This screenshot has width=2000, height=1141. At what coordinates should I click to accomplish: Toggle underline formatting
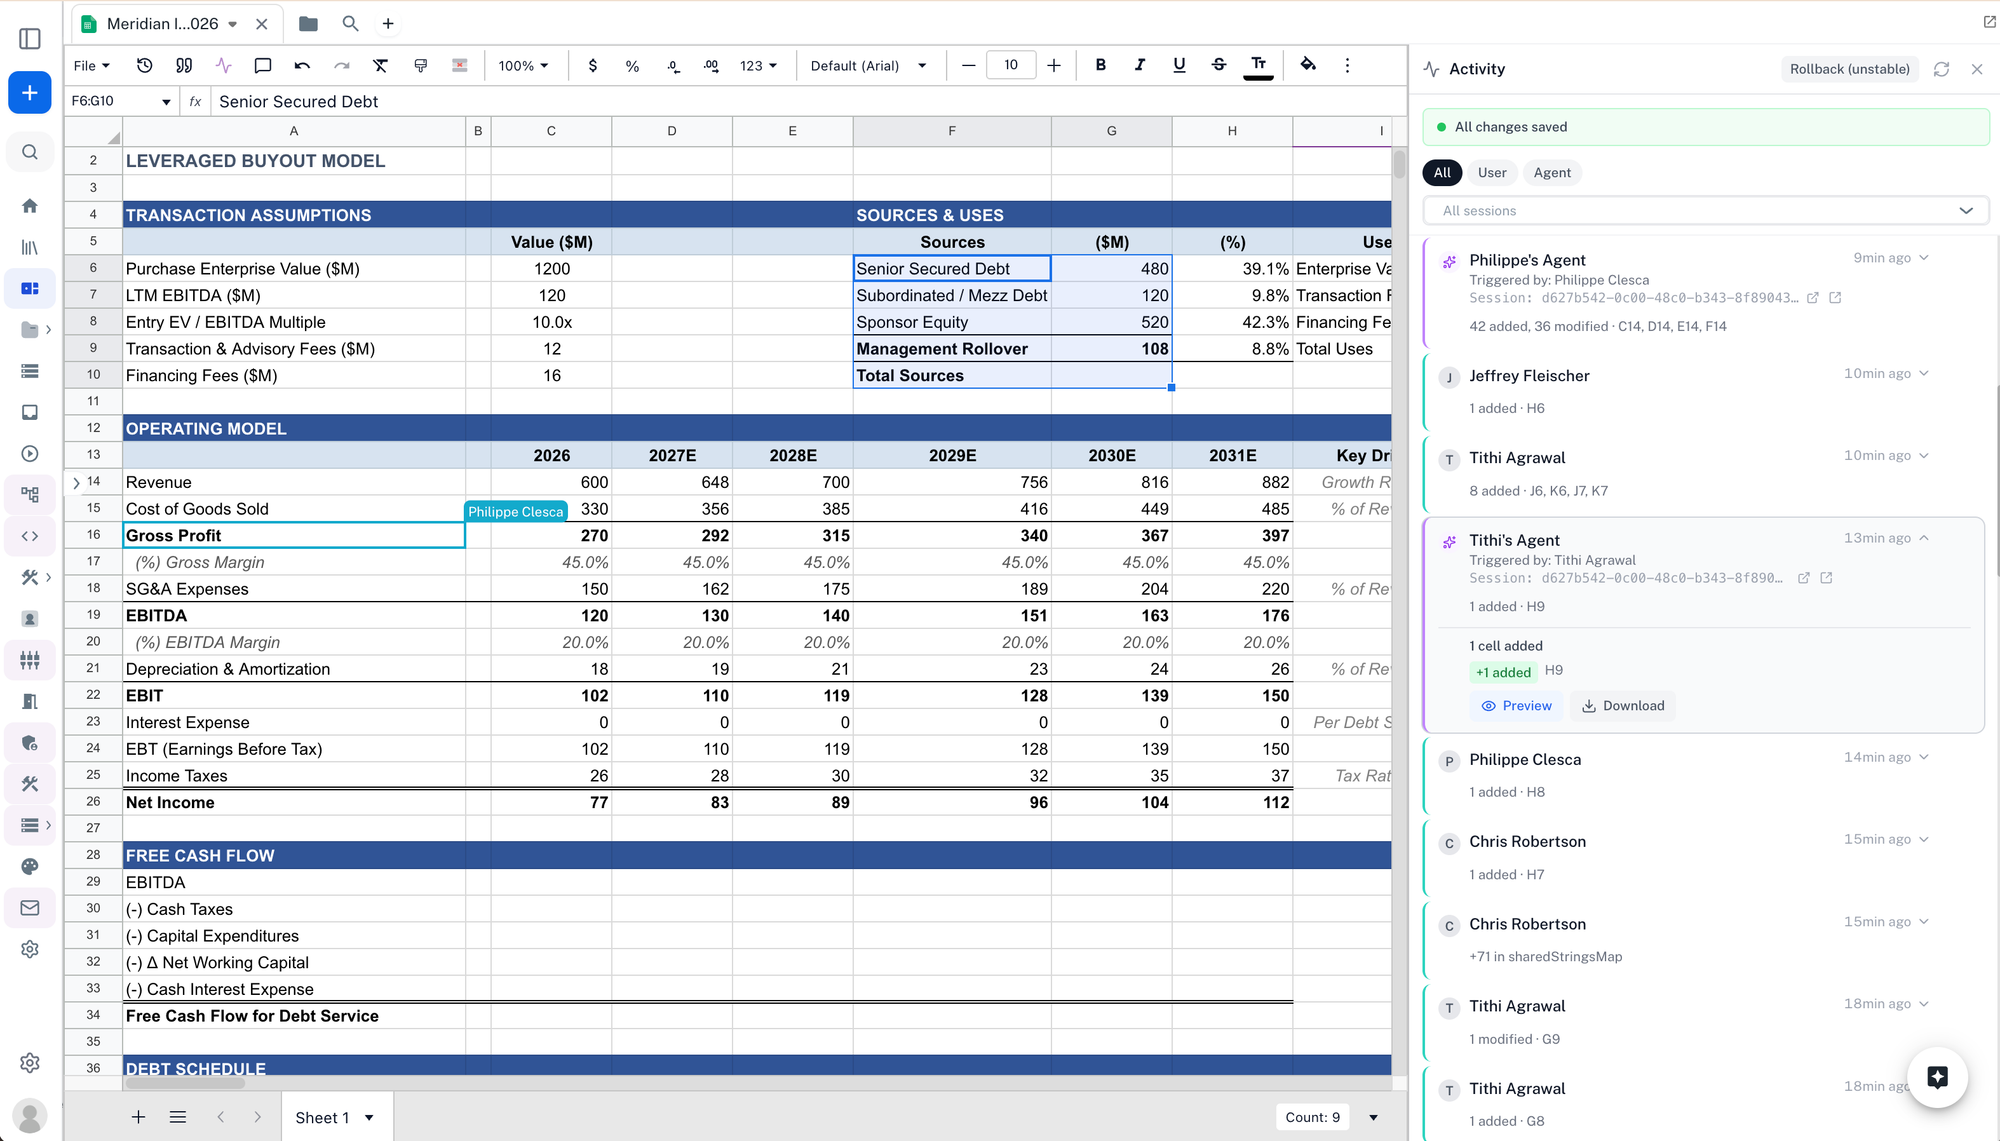coord(1179,65)
